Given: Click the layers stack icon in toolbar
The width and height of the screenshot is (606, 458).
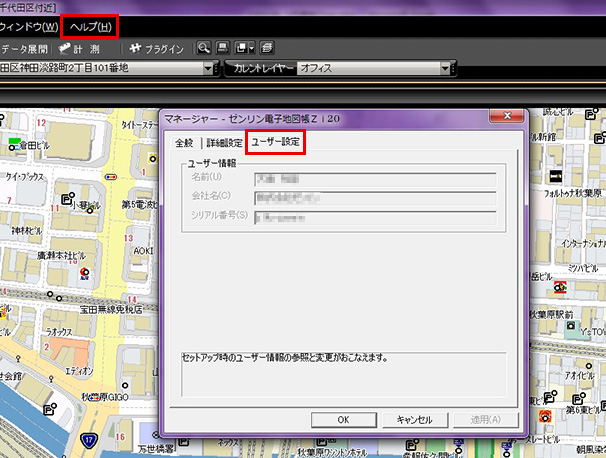Looking at the screenshot, I should click(267, 48).
